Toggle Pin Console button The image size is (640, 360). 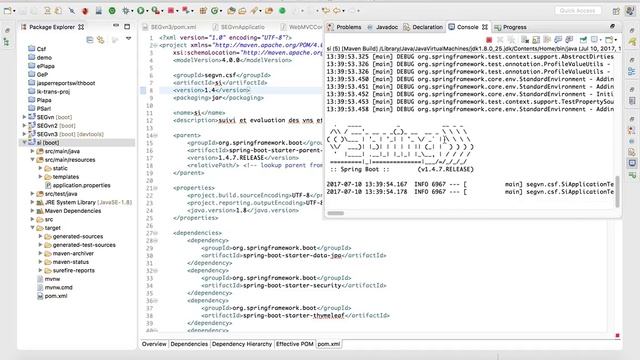583,40
